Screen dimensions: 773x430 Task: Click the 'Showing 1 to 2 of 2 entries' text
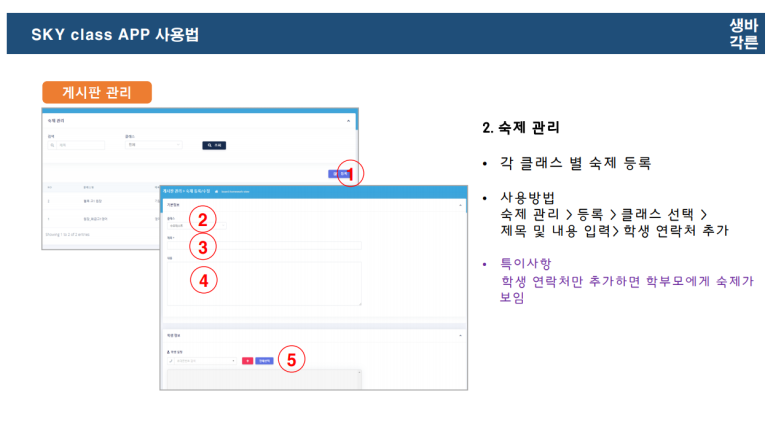tap(68, 235)
